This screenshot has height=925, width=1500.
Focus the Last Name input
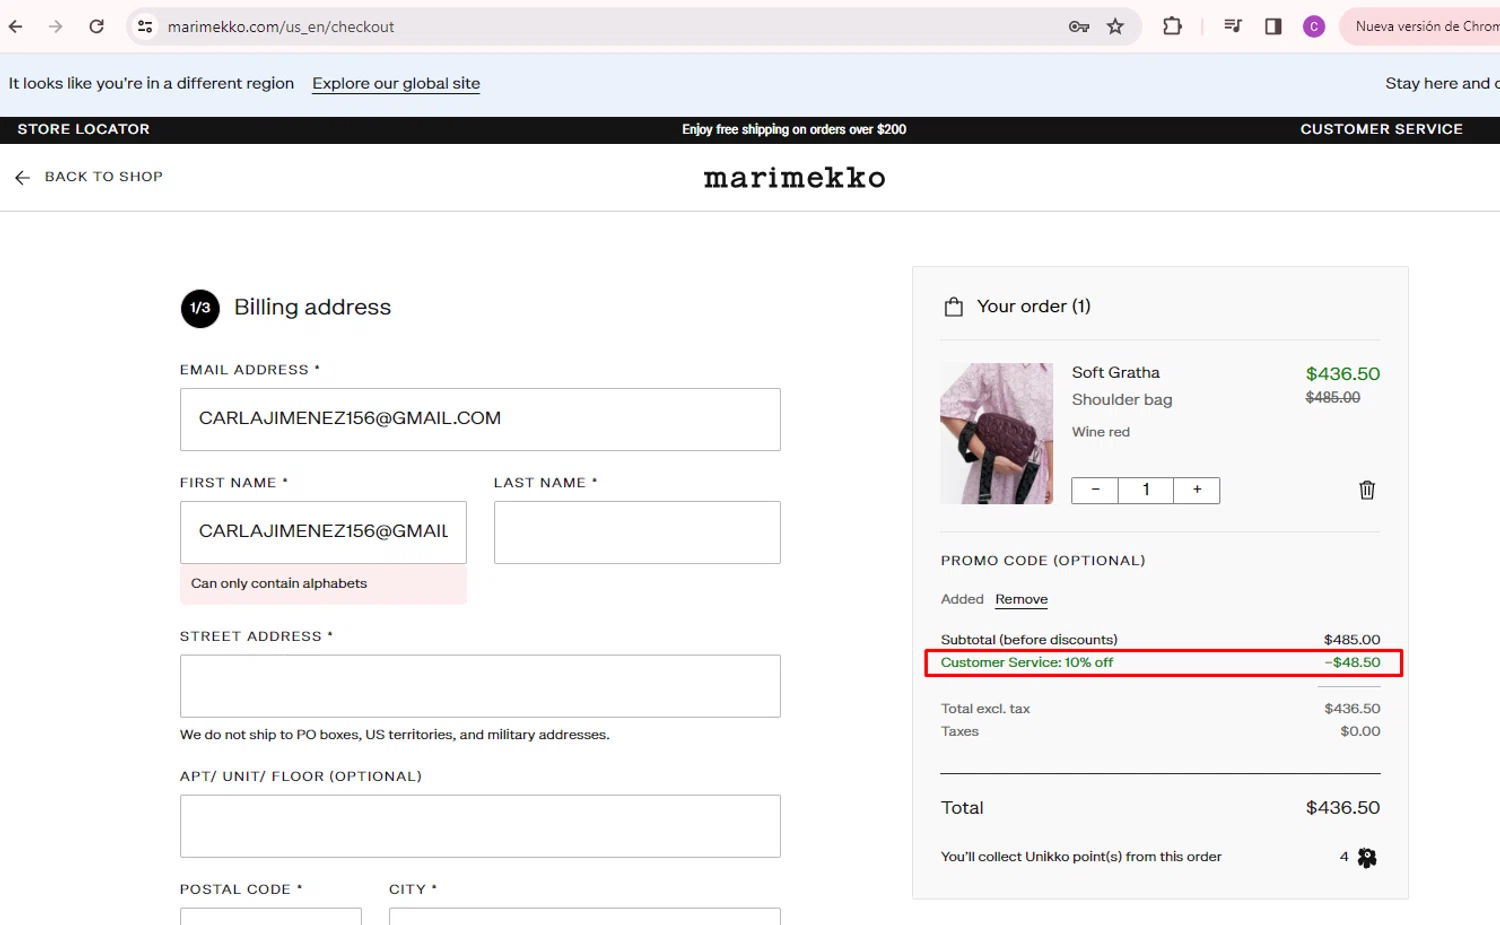(x=637, y=532)
